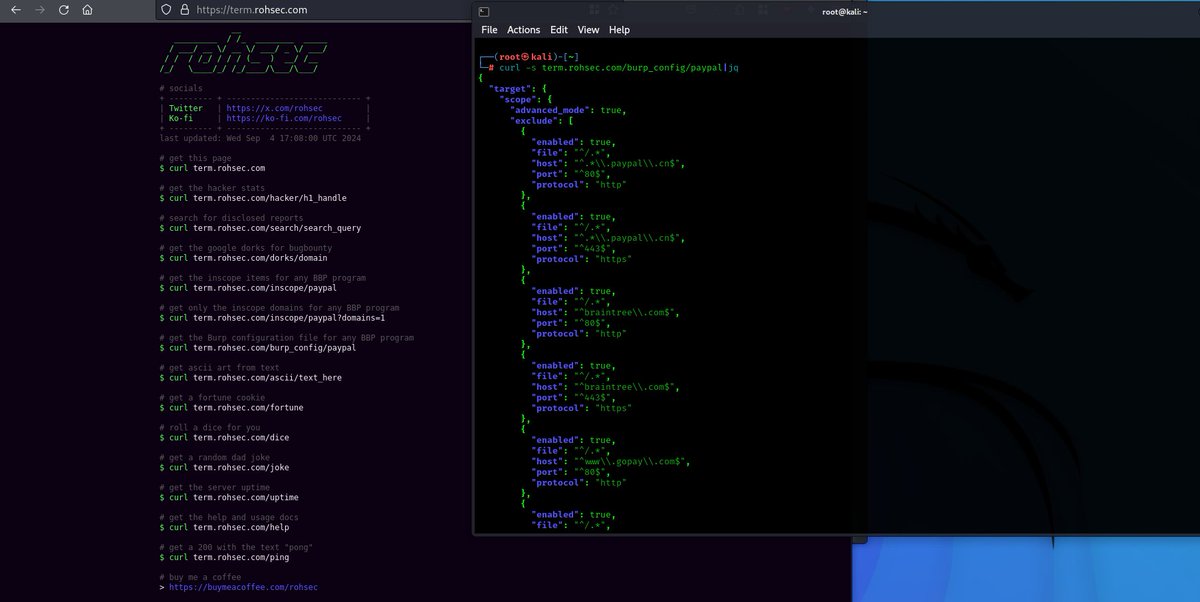
Task: Click the 'curl term.rohsec.com/ascii/text_here' line
Action: [250, 378]
